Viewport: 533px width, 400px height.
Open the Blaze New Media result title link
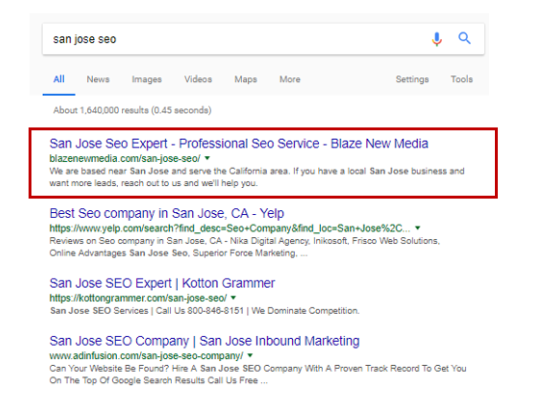pos(239,143)
